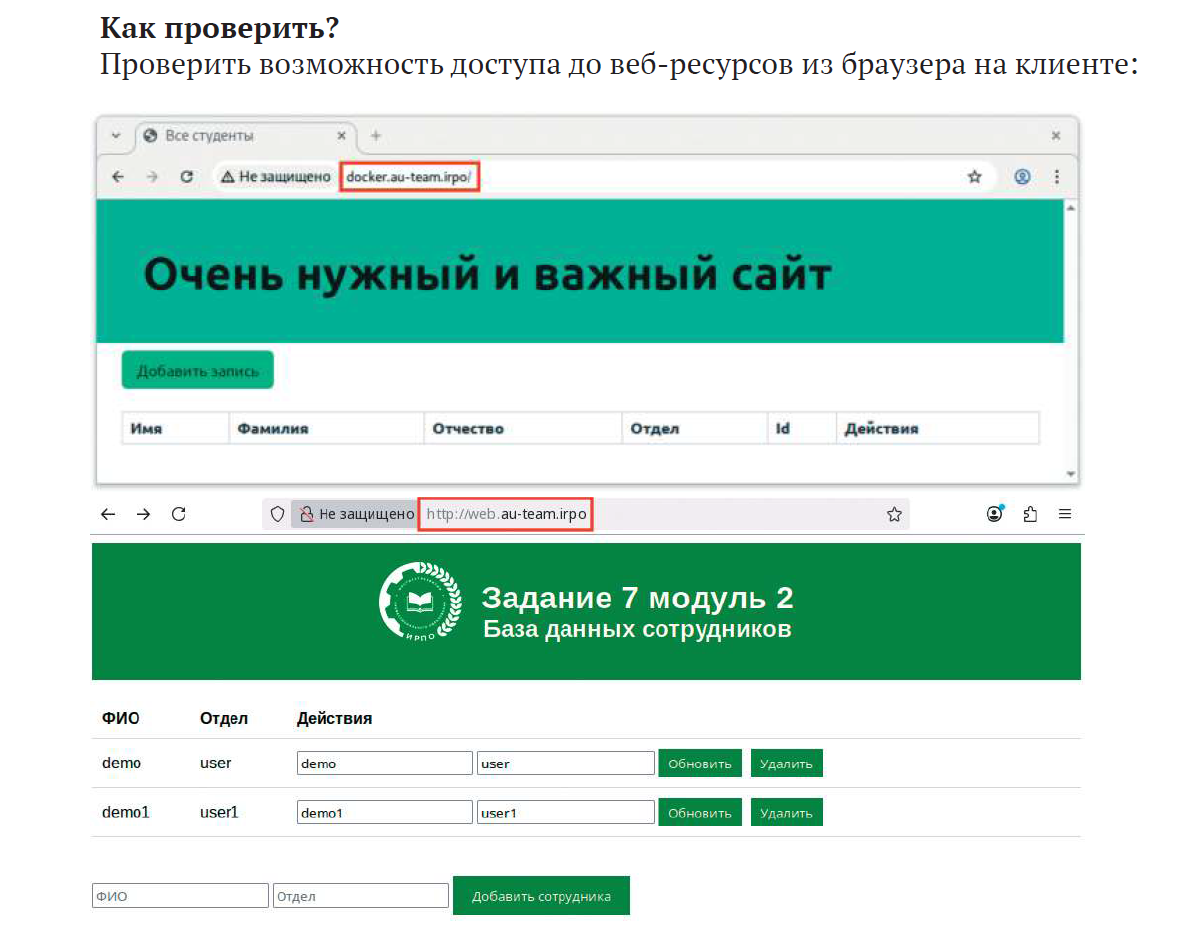Click the ИРПО logo in the green banner
This screenshot has width=1204, height=936.
click(x=420, y=601)
